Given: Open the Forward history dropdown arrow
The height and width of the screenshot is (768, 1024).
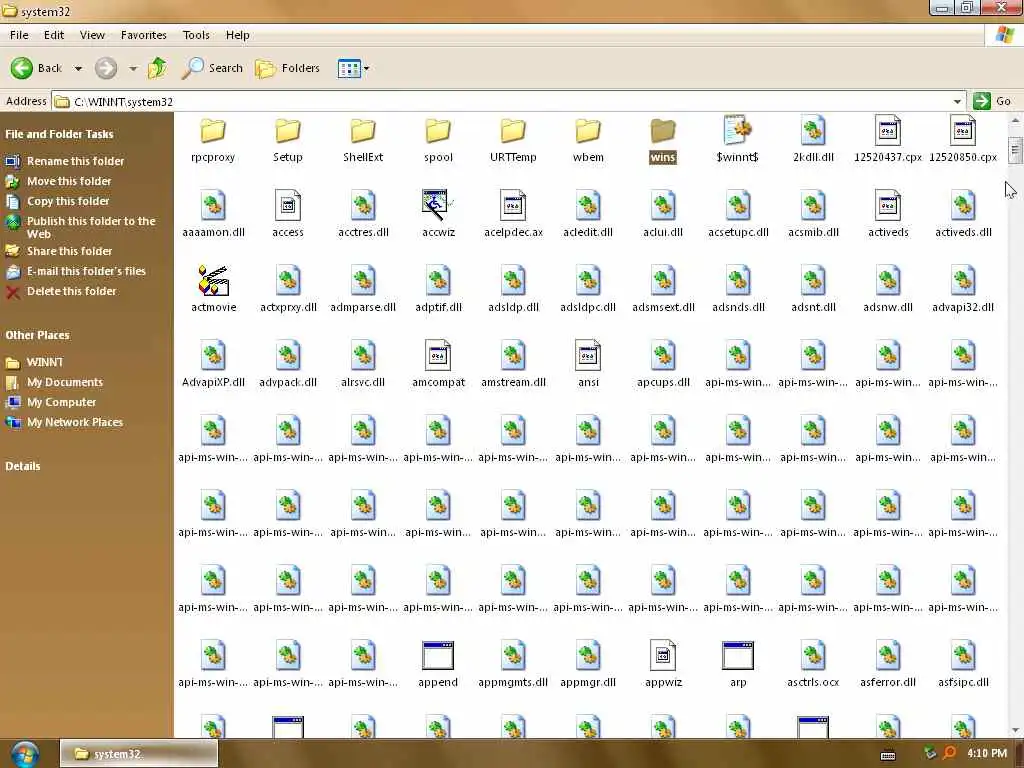Looking at the screenshot, I should (x=133, y=69).
